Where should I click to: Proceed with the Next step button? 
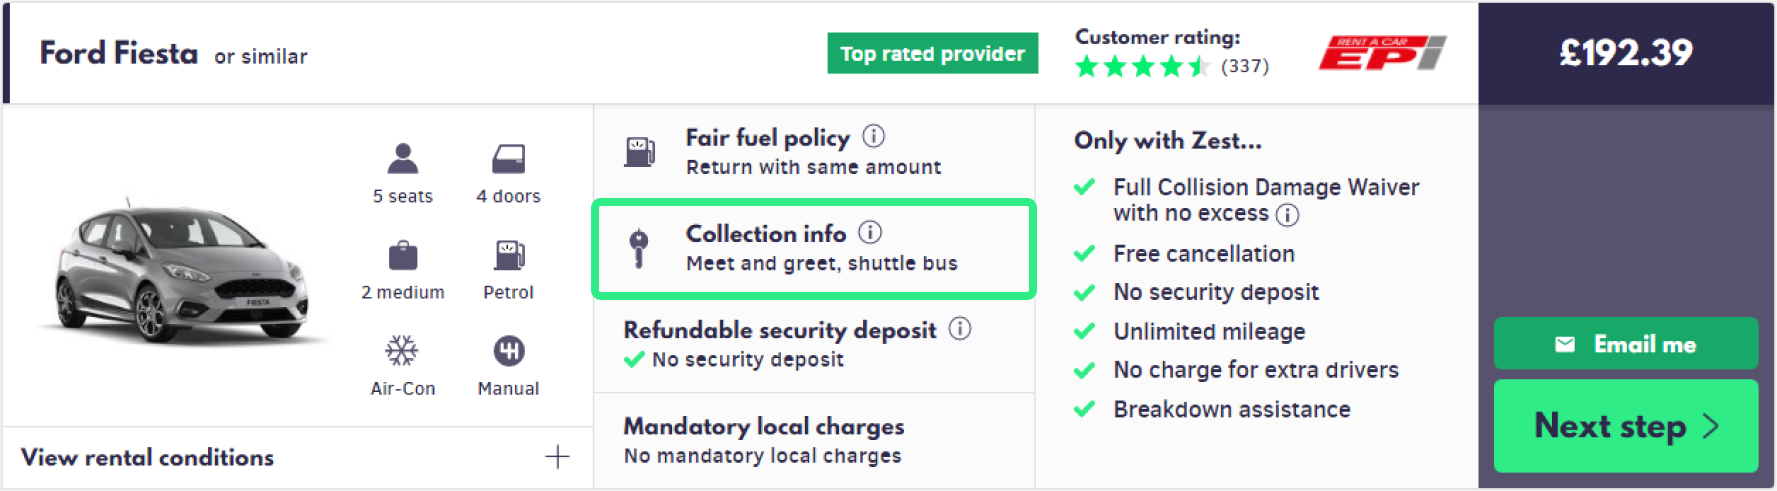[1625, 426]
